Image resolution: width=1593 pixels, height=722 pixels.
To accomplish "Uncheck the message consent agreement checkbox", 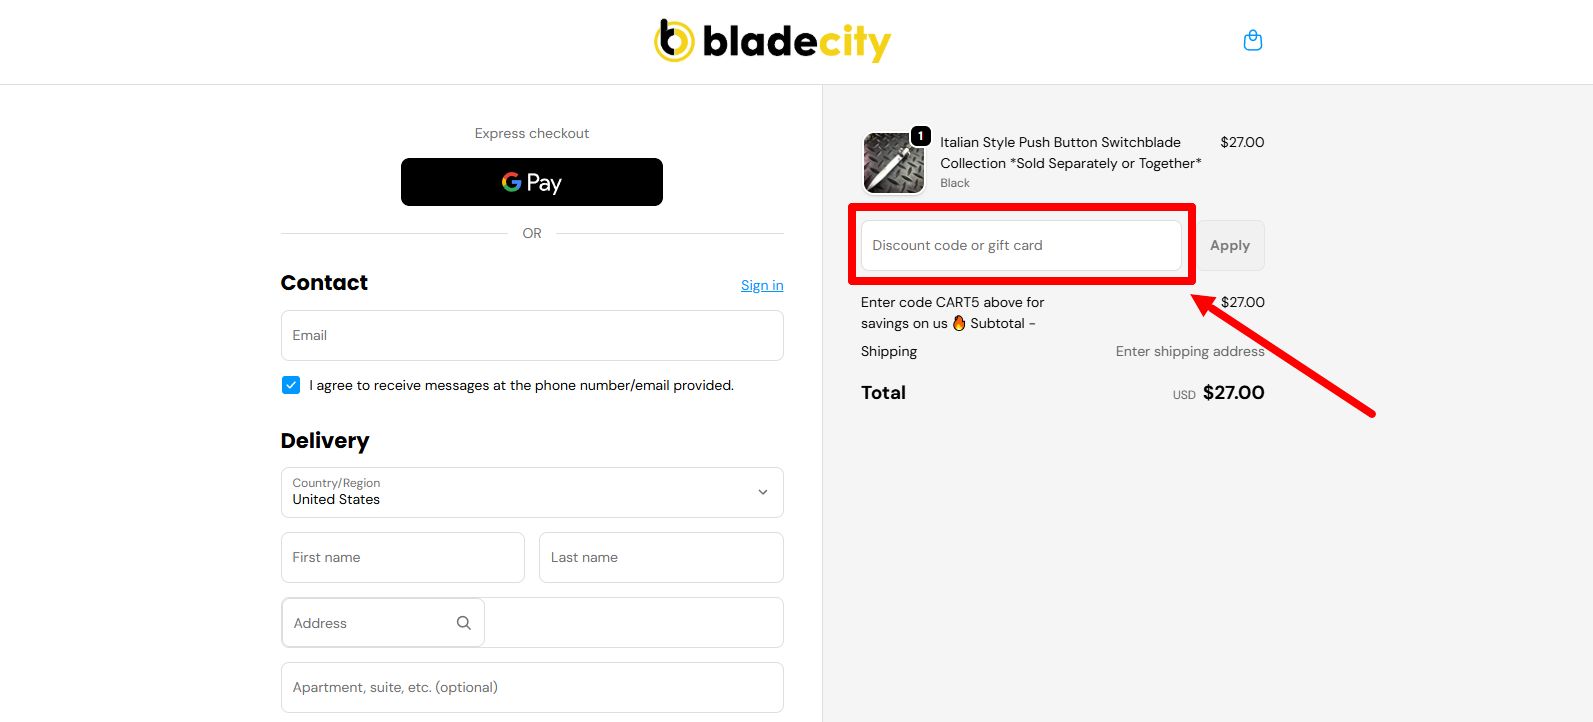I will coord(290,384).
